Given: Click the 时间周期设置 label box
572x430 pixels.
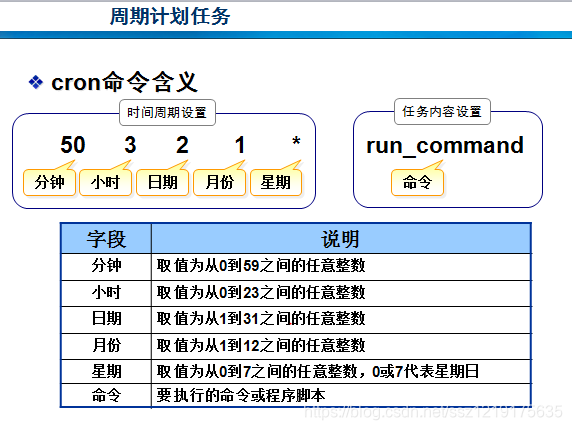Looking at the screenshot, I should click(167, 112).
